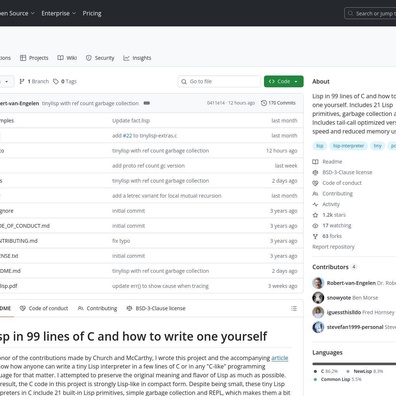Open the Update fact.lisp commit message
Image resolution: width=396 pixels, height=396 pixels.
click(131, 121)
